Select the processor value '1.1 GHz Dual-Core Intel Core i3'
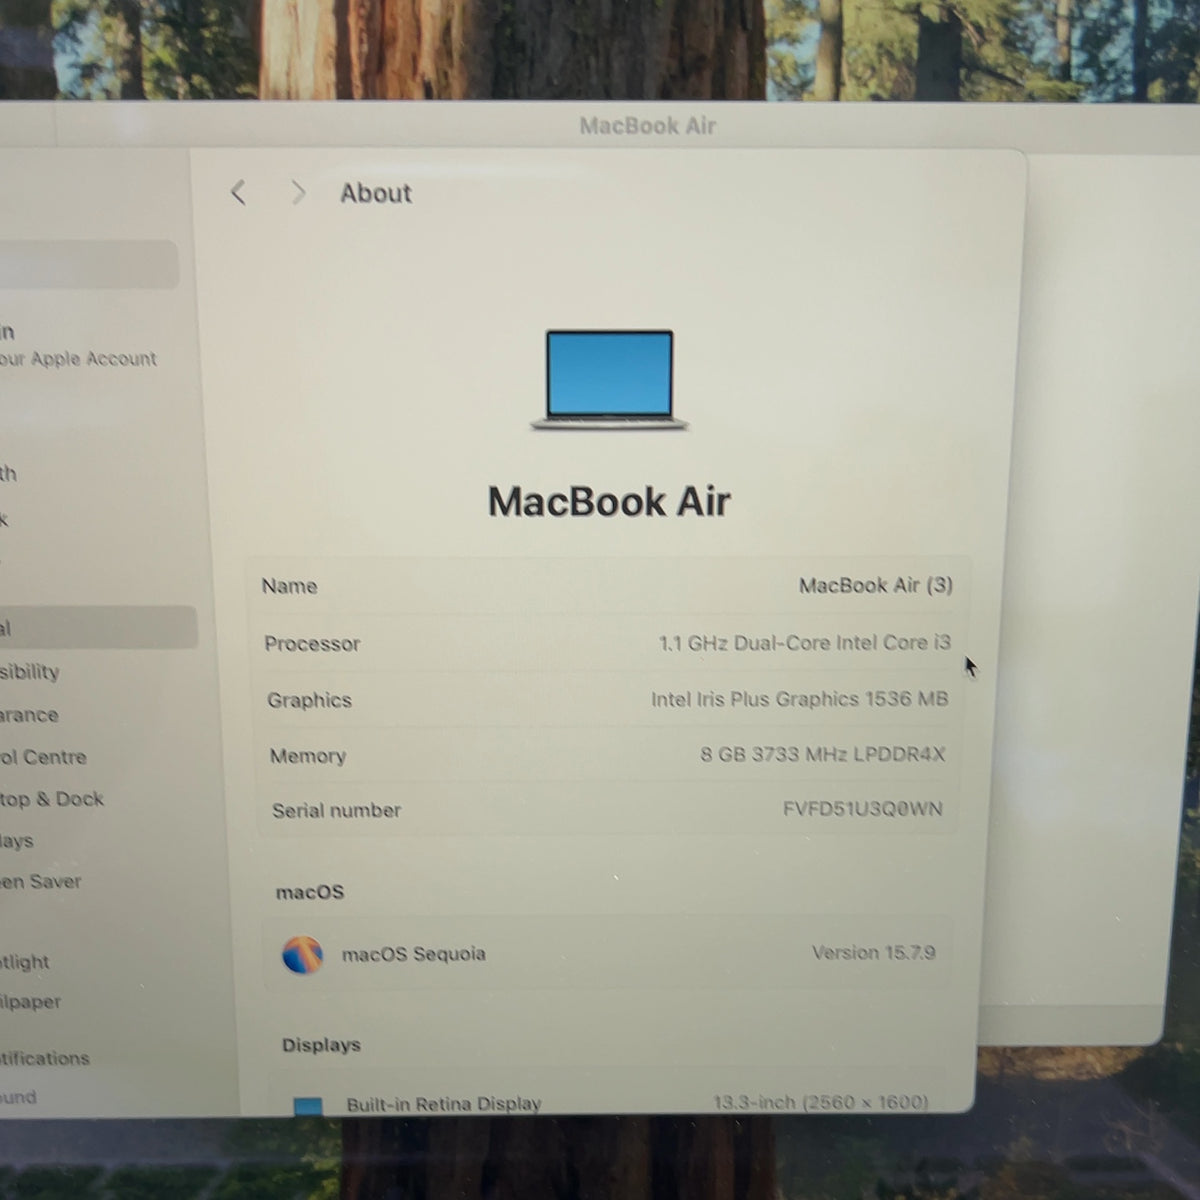Image resolution: width=1200 pixels, height=1200 pixels. 804,643
